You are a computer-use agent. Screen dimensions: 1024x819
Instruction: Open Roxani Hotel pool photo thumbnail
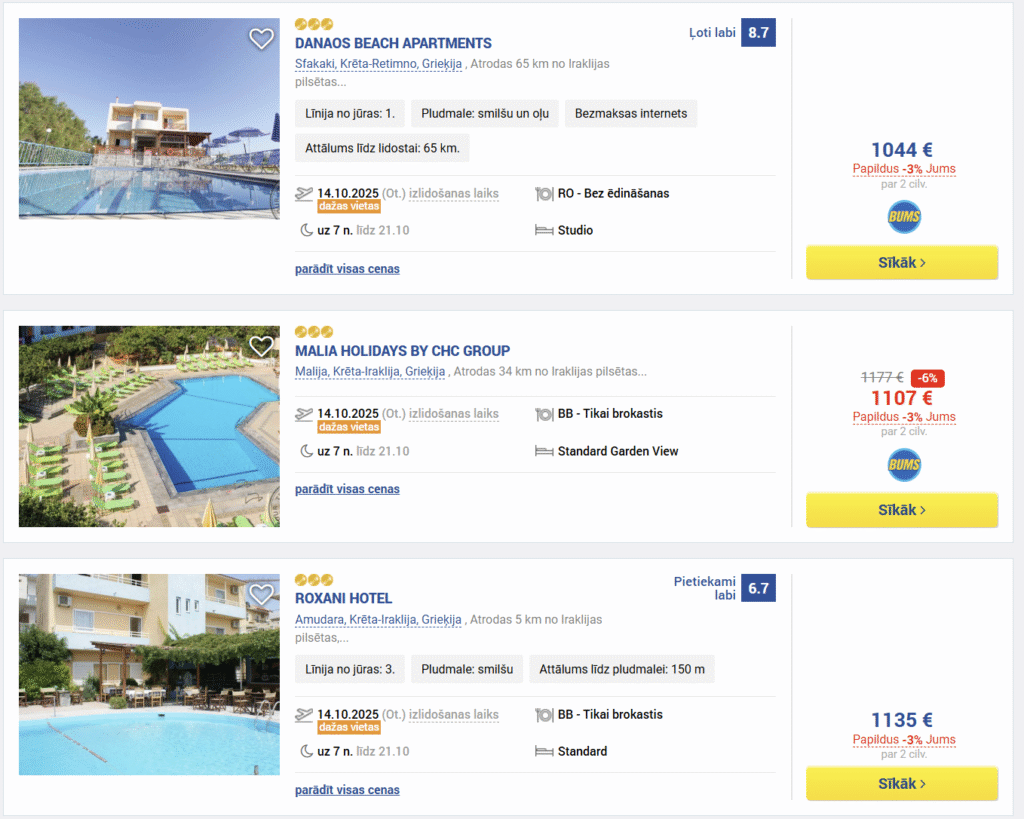coord(149,674)
